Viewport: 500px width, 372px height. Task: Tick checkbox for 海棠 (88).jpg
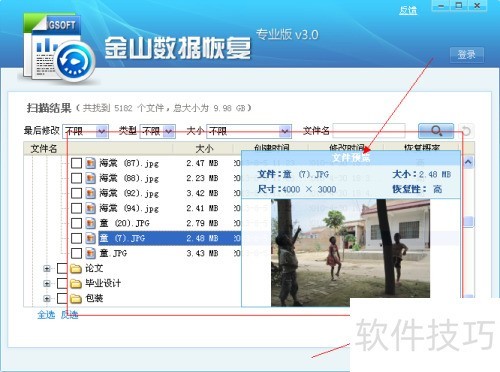pos(76,178)
